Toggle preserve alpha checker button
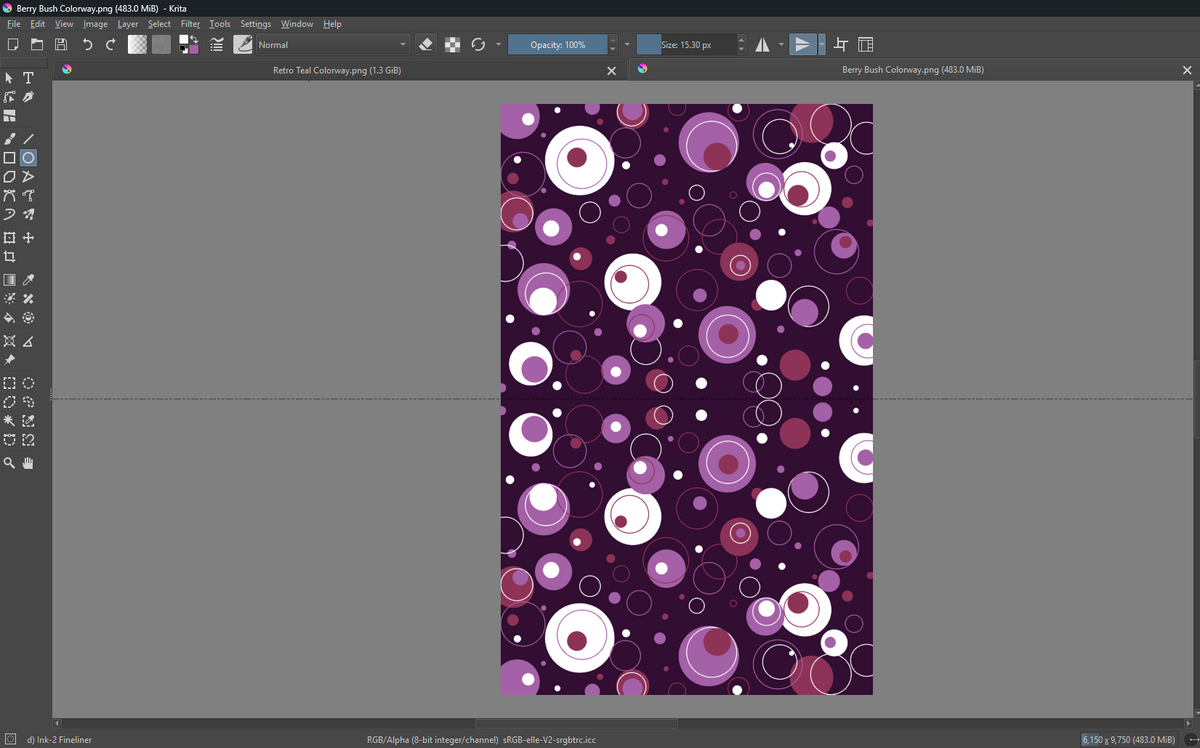This screenshot has height=748, width=1200. [453, 44]
